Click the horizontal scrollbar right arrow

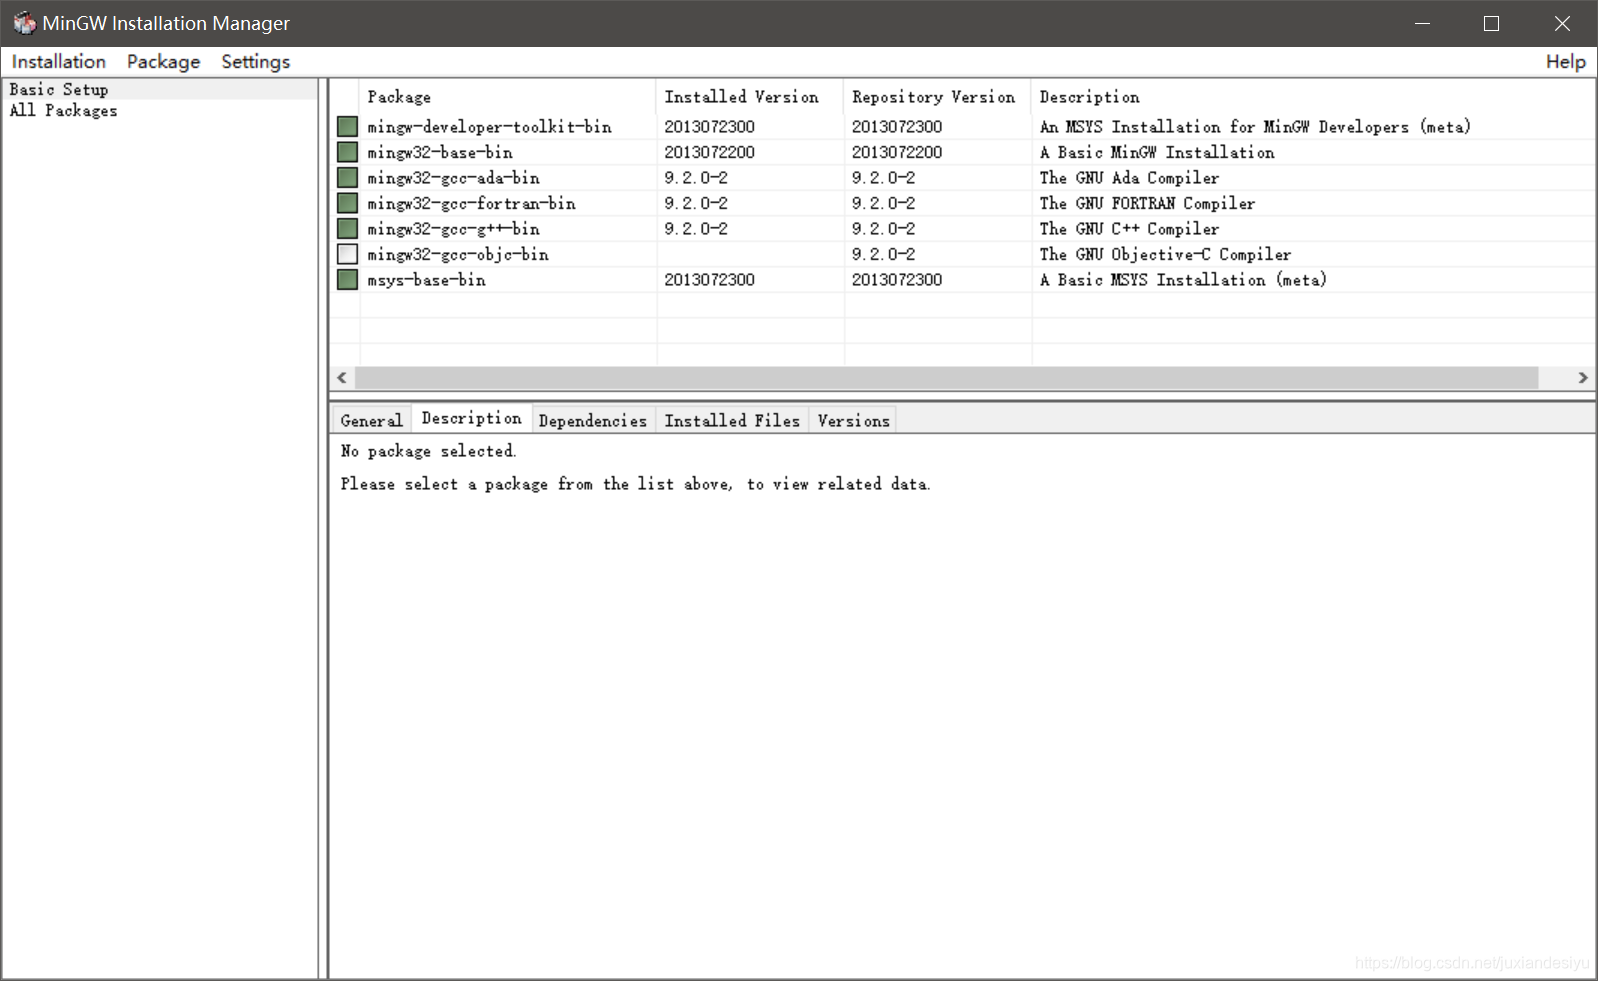(x=1583, y=377)
